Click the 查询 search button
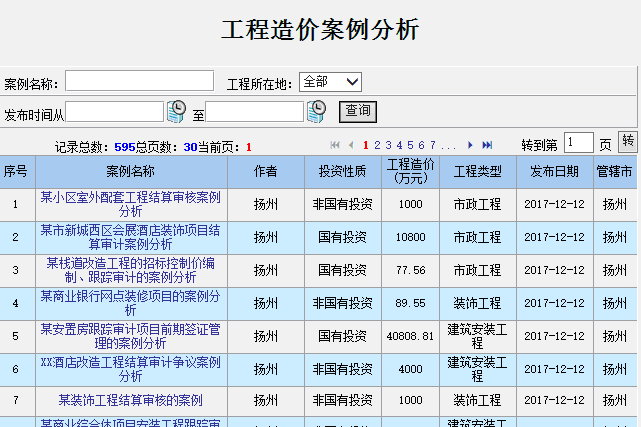Image resolution: width=641 pixels, height=427 pixels. [x=357, y=111]
